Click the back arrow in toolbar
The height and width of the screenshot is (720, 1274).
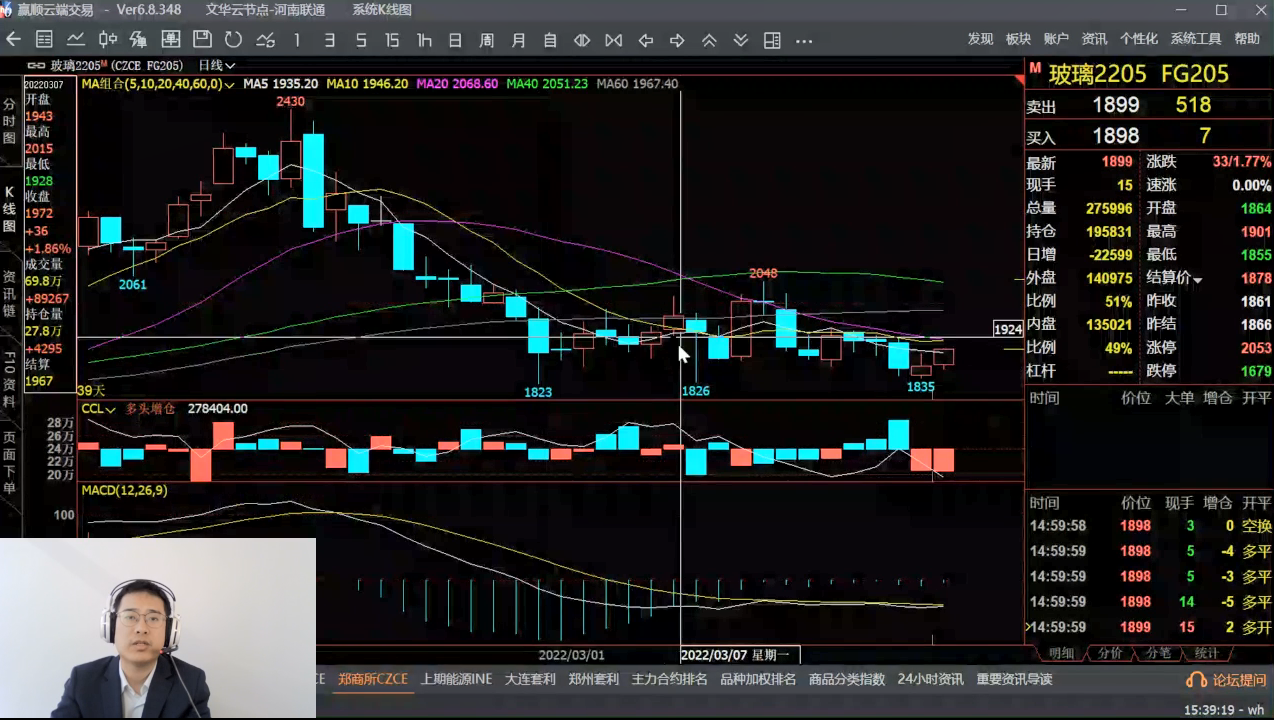pyautogui.click(x=13, y=40)
